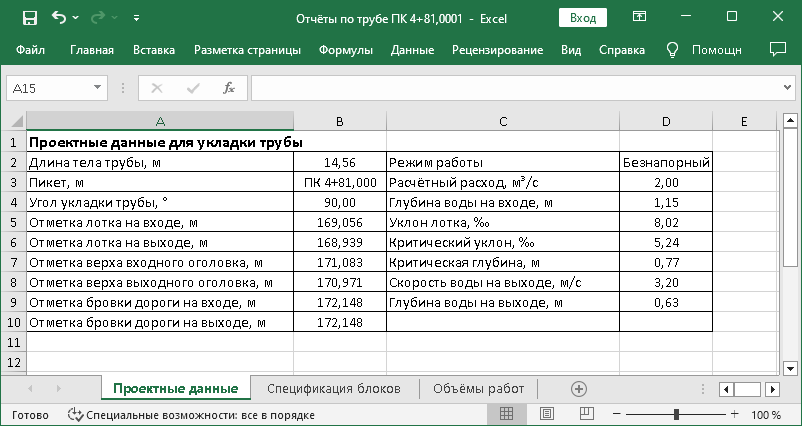
Task: Open the Customize Quick Access Toolbar menu
Action: tap(136, 18)
